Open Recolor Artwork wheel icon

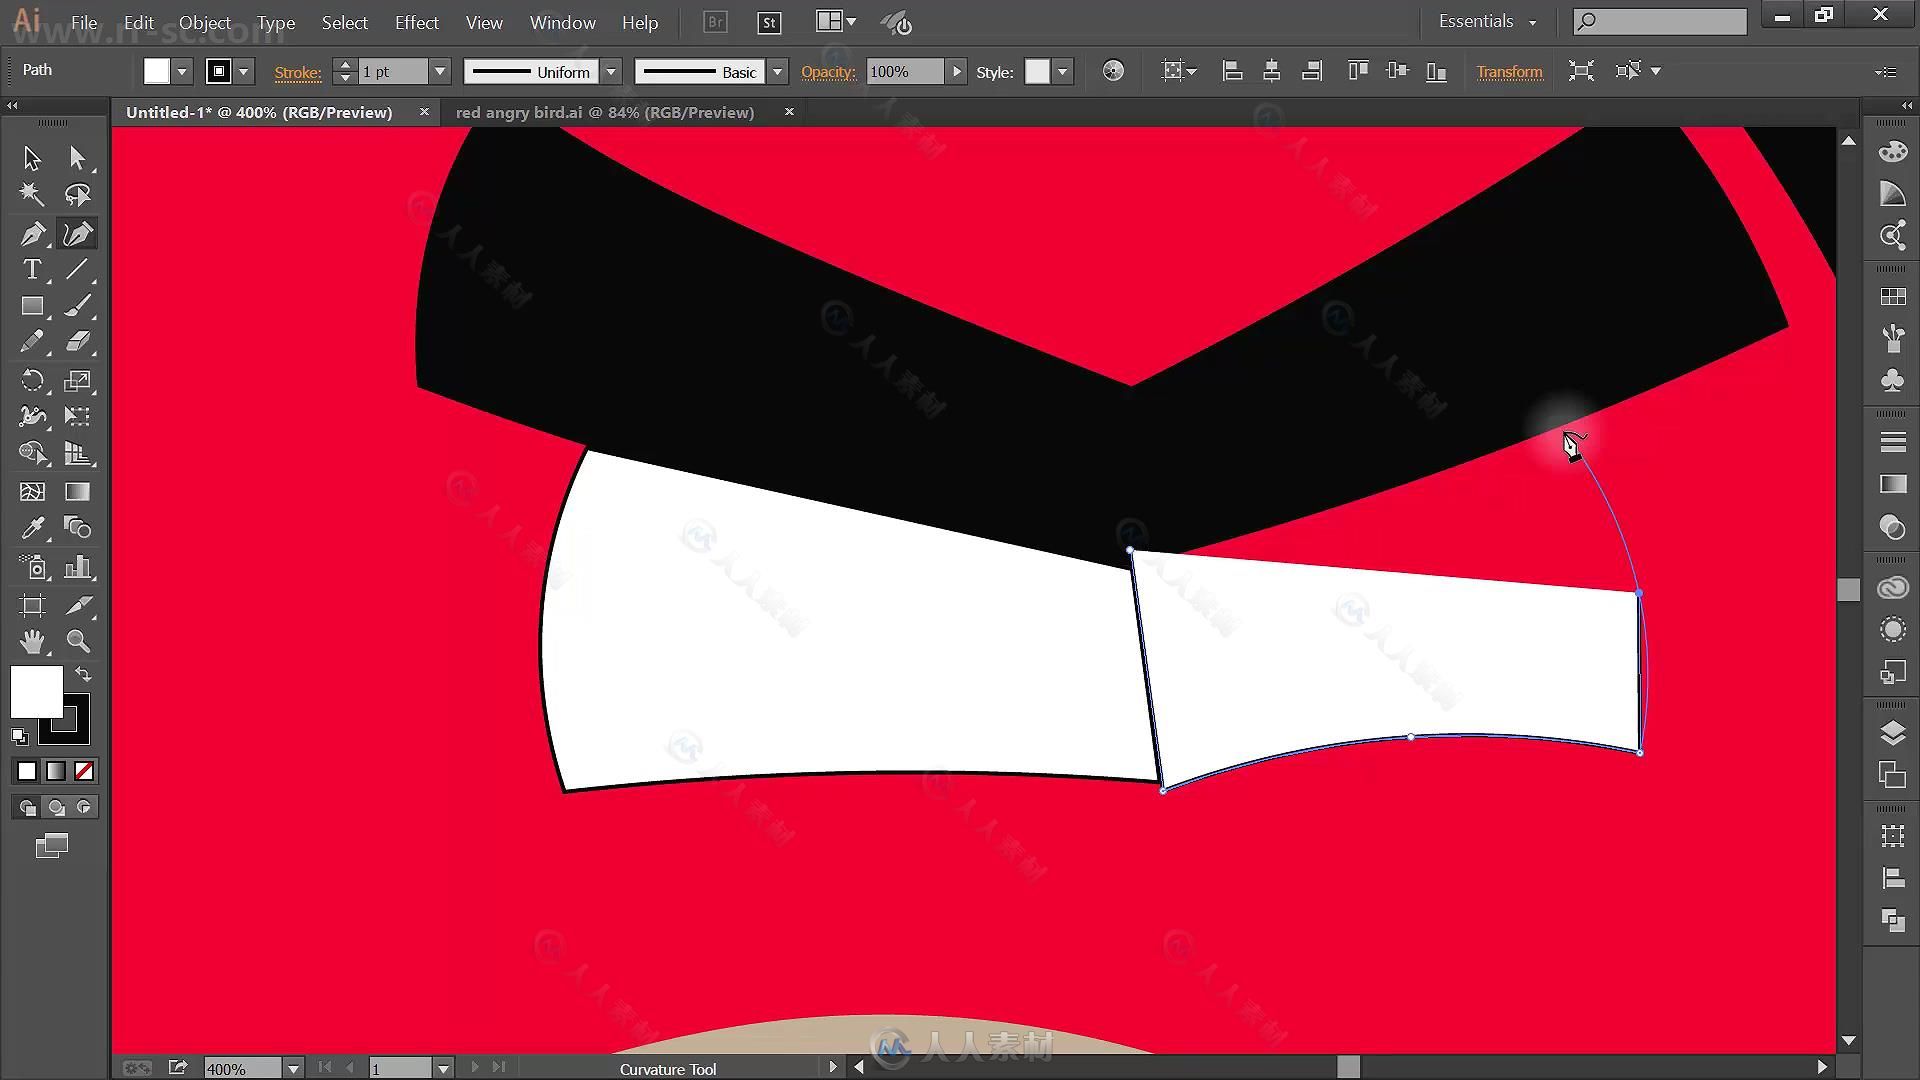(x=1113, y=71)
